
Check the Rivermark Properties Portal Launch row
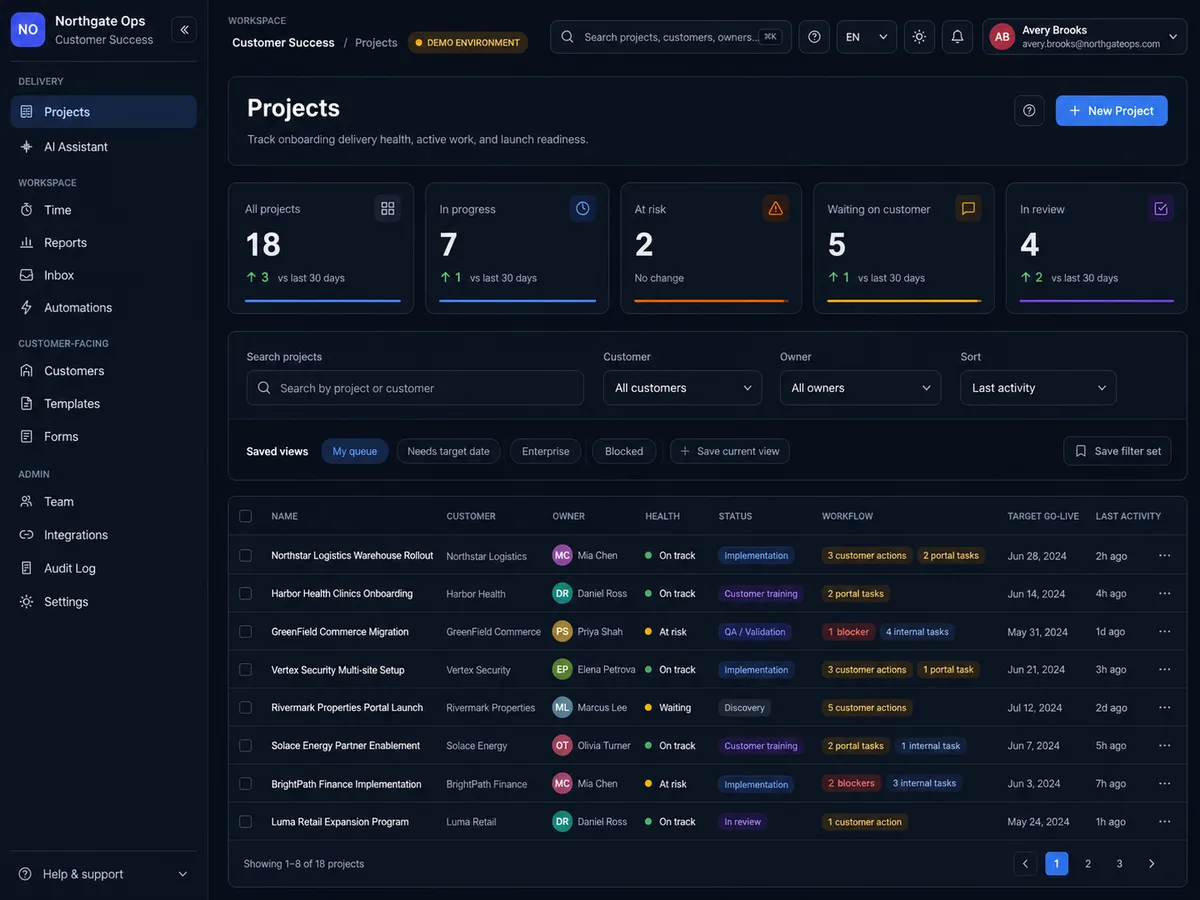(x=245, y=707)
